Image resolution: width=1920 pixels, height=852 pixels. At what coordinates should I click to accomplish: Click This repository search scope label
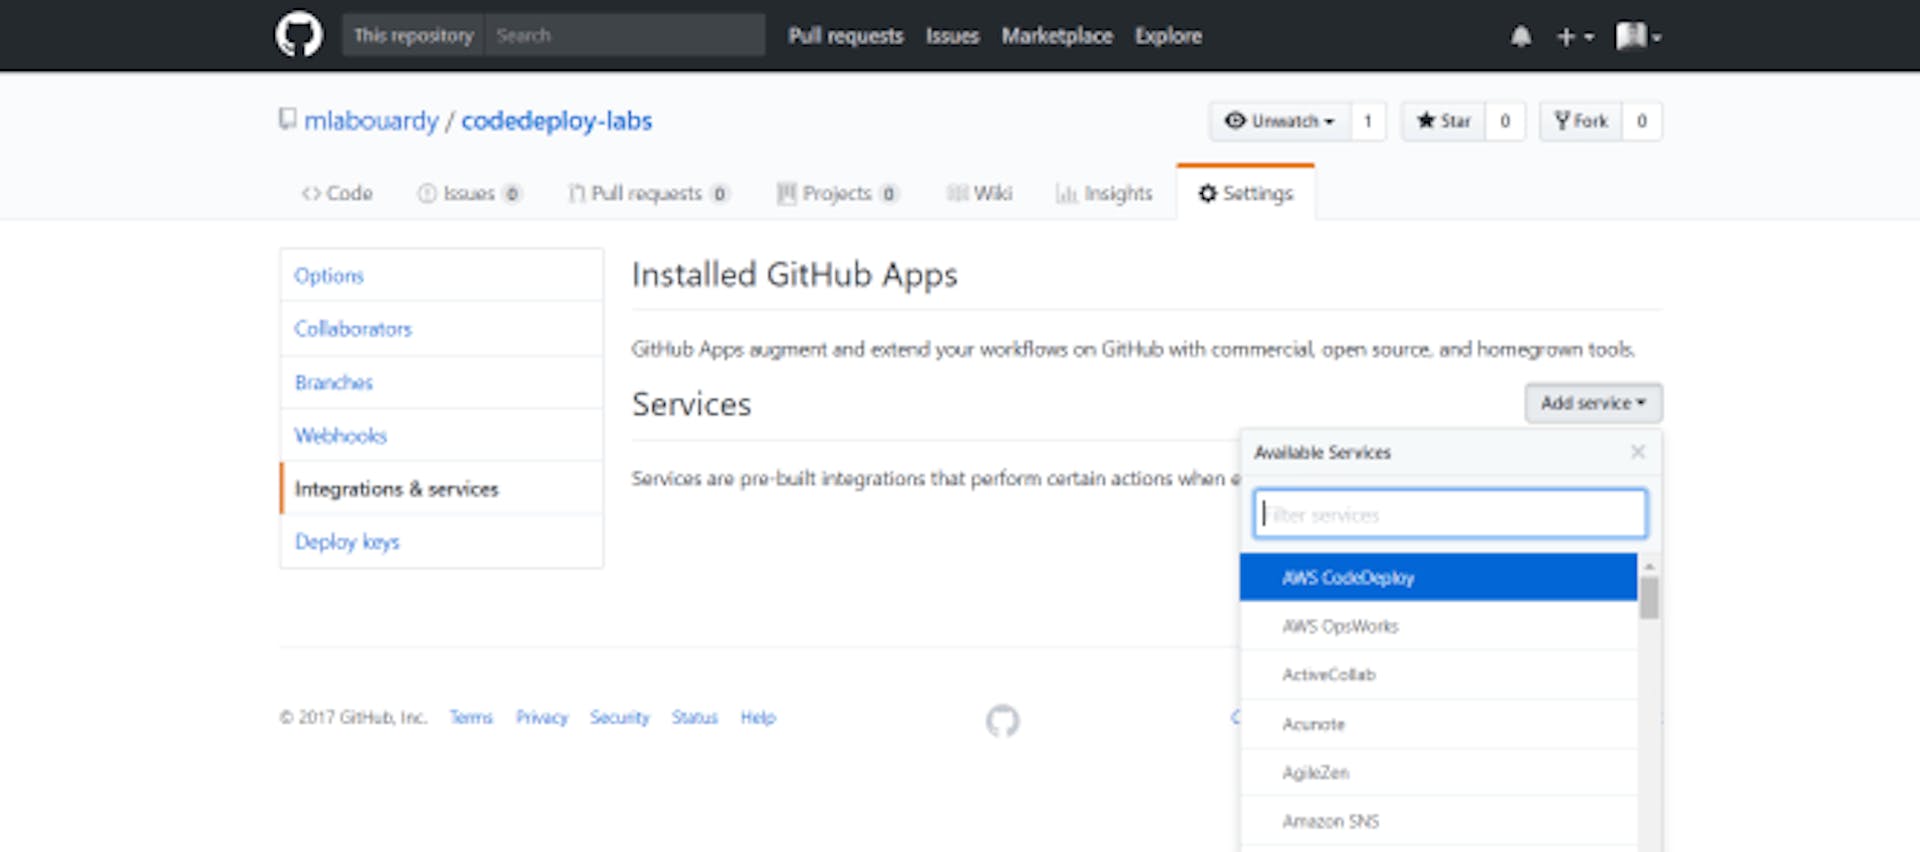pyautogui.click(x=413, y=35)
